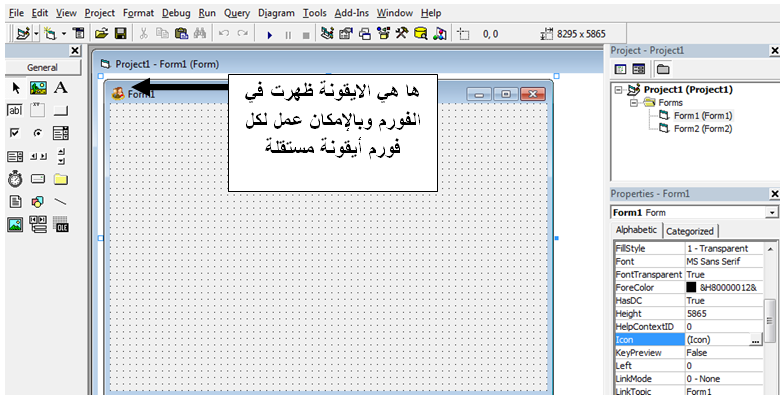Screen dimensions: 784x398
Task: Choose the Timer control icon
Action: coord(16,178)
